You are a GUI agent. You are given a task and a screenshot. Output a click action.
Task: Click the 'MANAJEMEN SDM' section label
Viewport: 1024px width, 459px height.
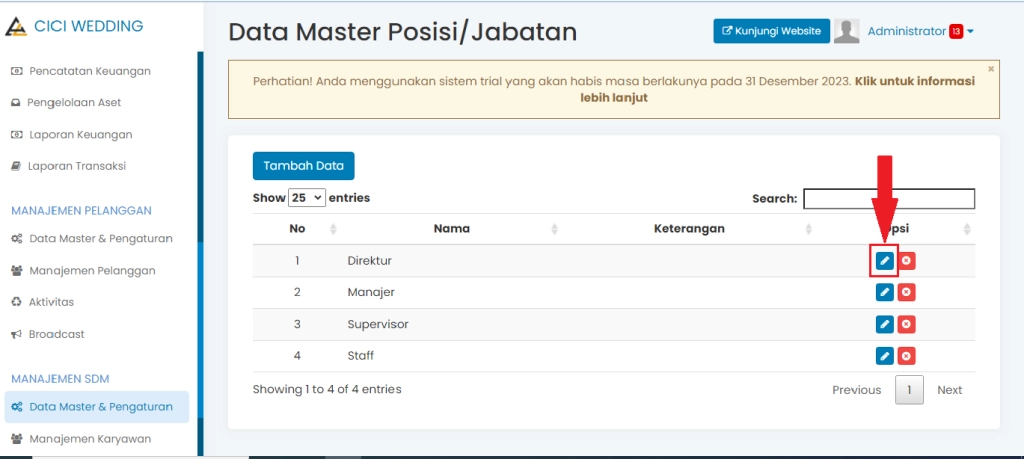(60, 379)
